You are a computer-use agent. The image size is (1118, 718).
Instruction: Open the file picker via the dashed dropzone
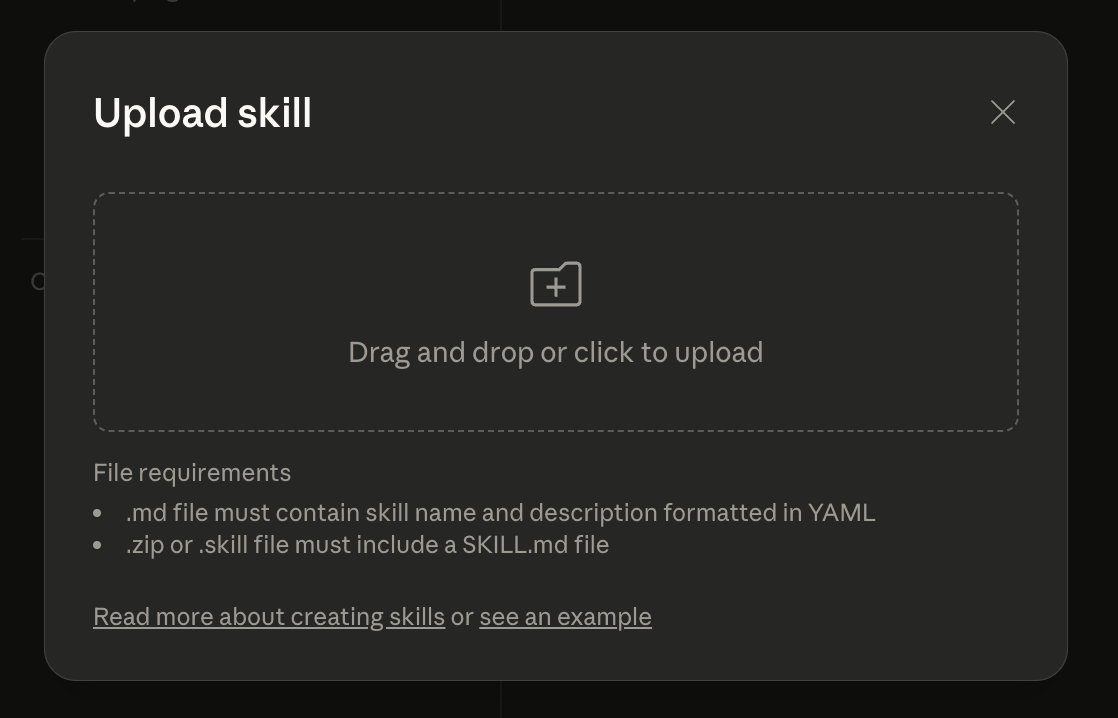[556, 311]
